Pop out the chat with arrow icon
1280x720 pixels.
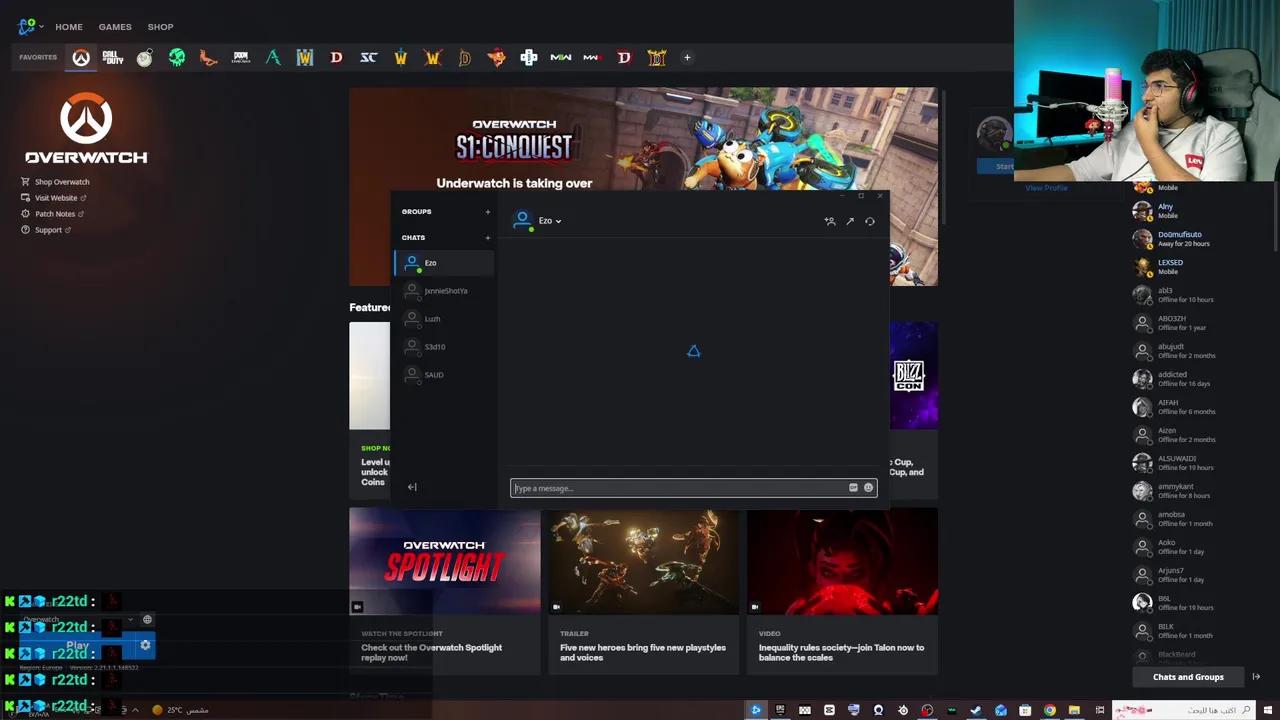850,221
